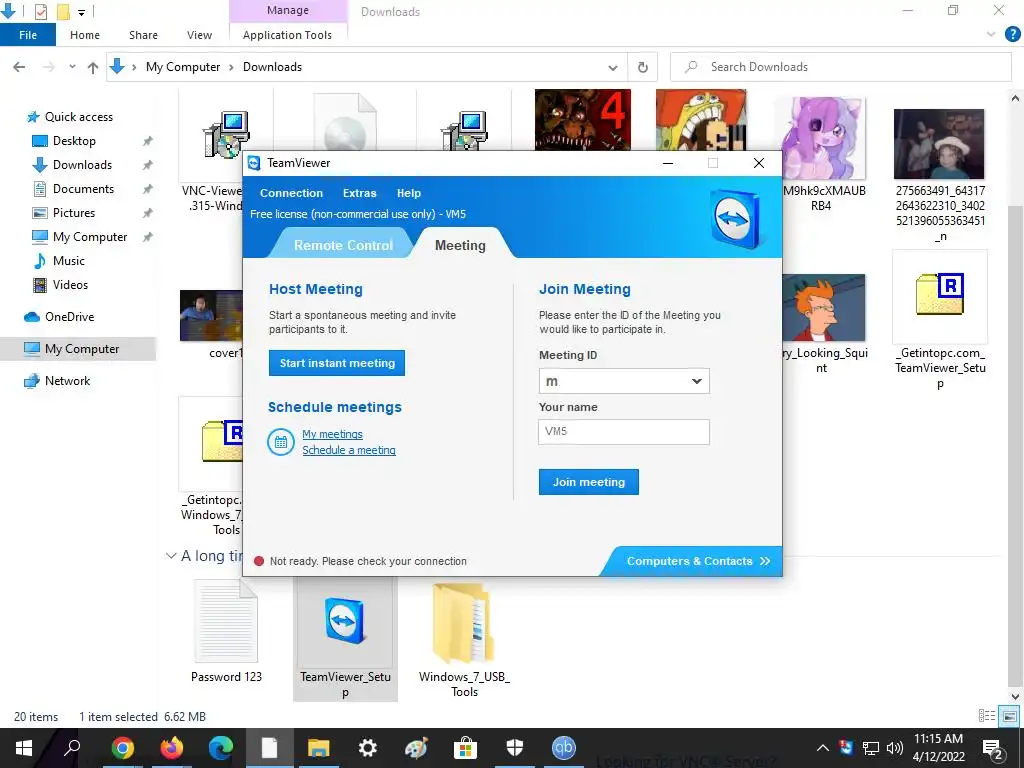Open the Help menu in TeamViewer

point(409,193)
